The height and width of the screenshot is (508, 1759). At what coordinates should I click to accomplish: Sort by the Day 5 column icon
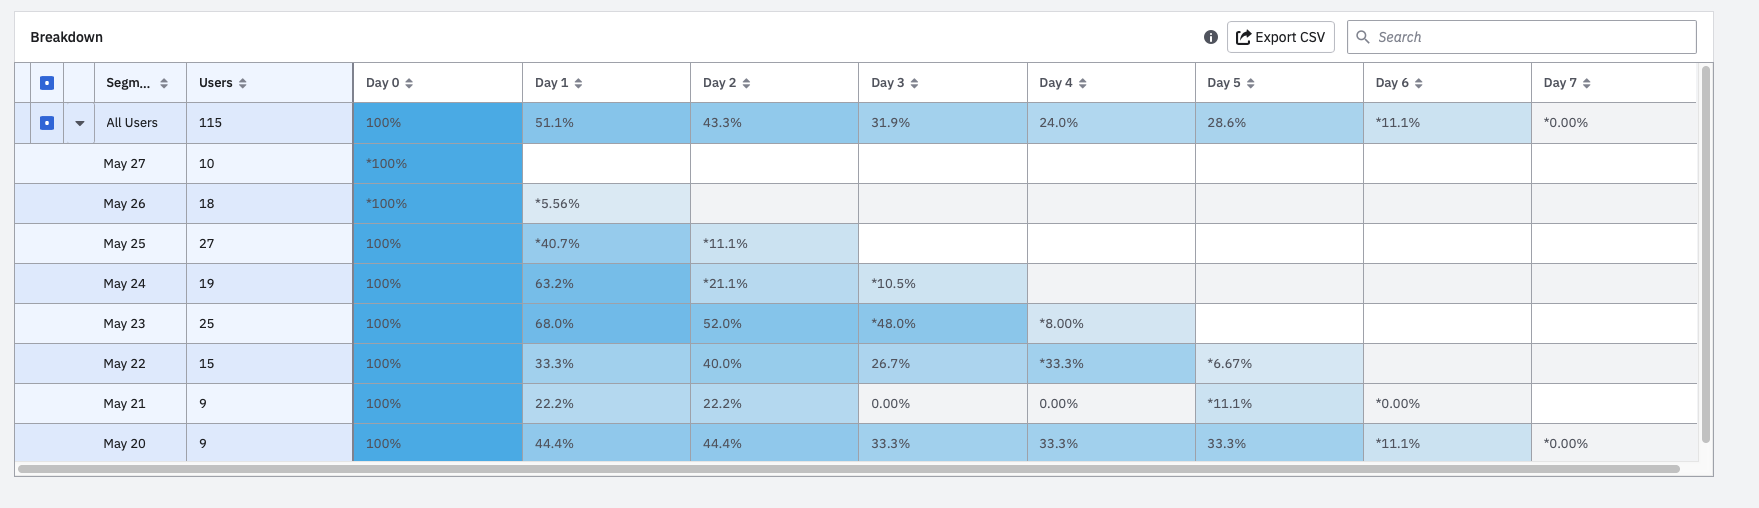pyautogui.click(x=1250, y=83)
